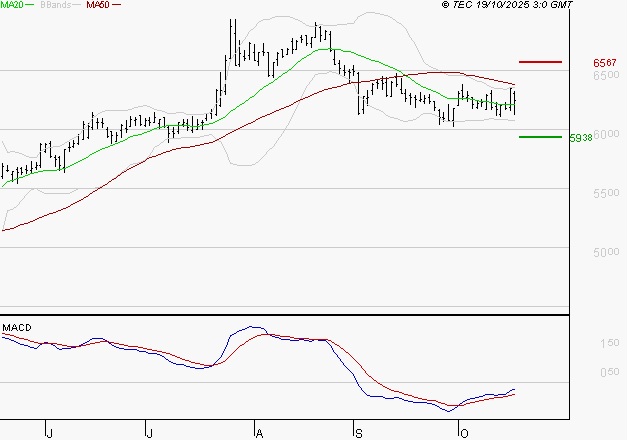This screenshot has width=627, height=440.
Task: Click the TEC copyright date text
Action: click(x=507, y=5)
